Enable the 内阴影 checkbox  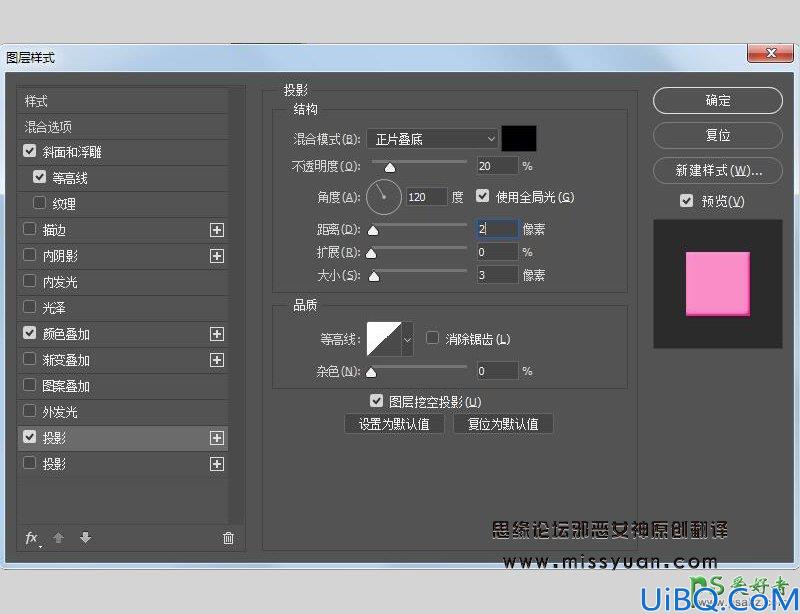coord(30,255)
